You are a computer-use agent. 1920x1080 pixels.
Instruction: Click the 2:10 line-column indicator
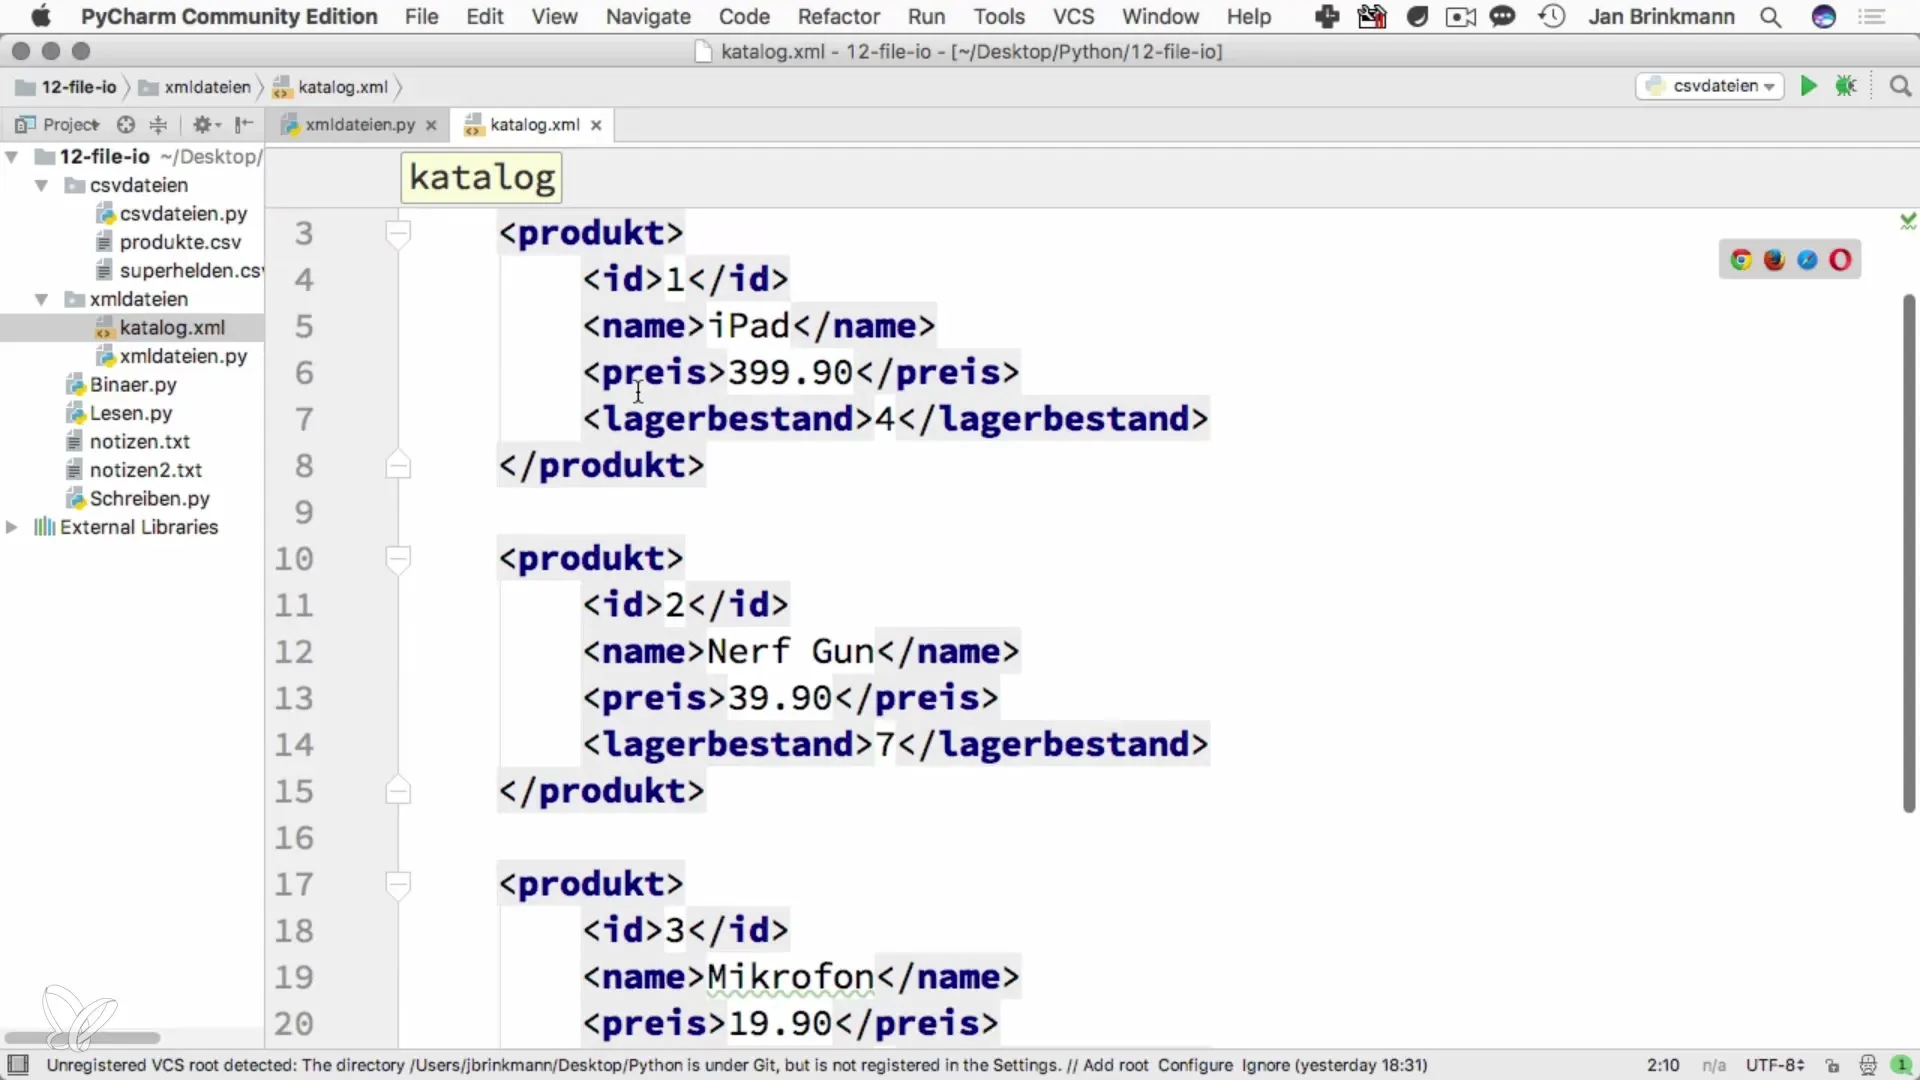pos(1663,1065)
